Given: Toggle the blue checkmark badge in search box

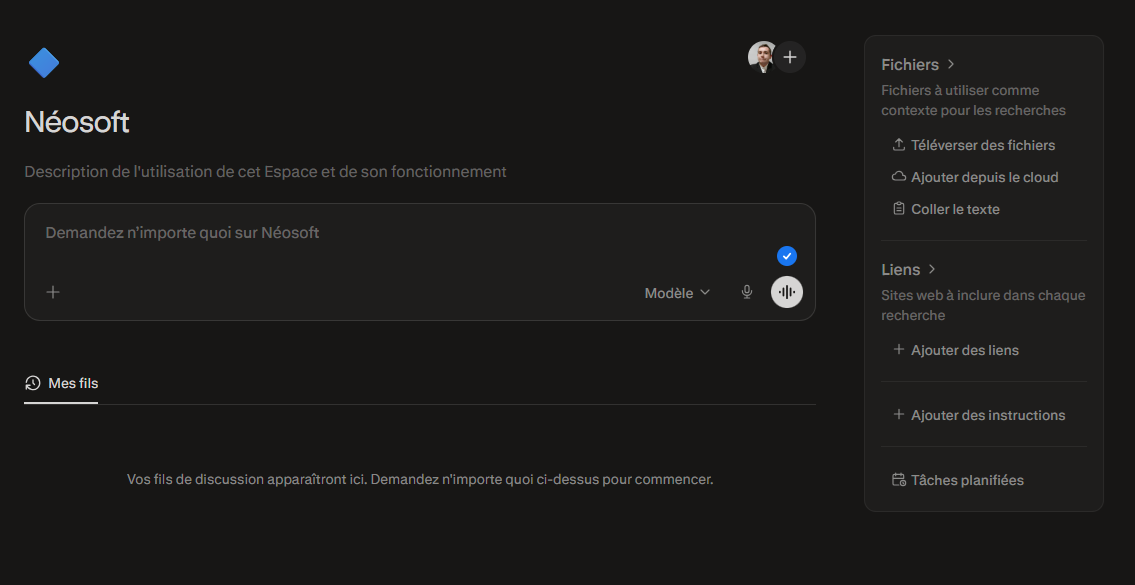Looking at the screenshot, I should tap(787, 256).
